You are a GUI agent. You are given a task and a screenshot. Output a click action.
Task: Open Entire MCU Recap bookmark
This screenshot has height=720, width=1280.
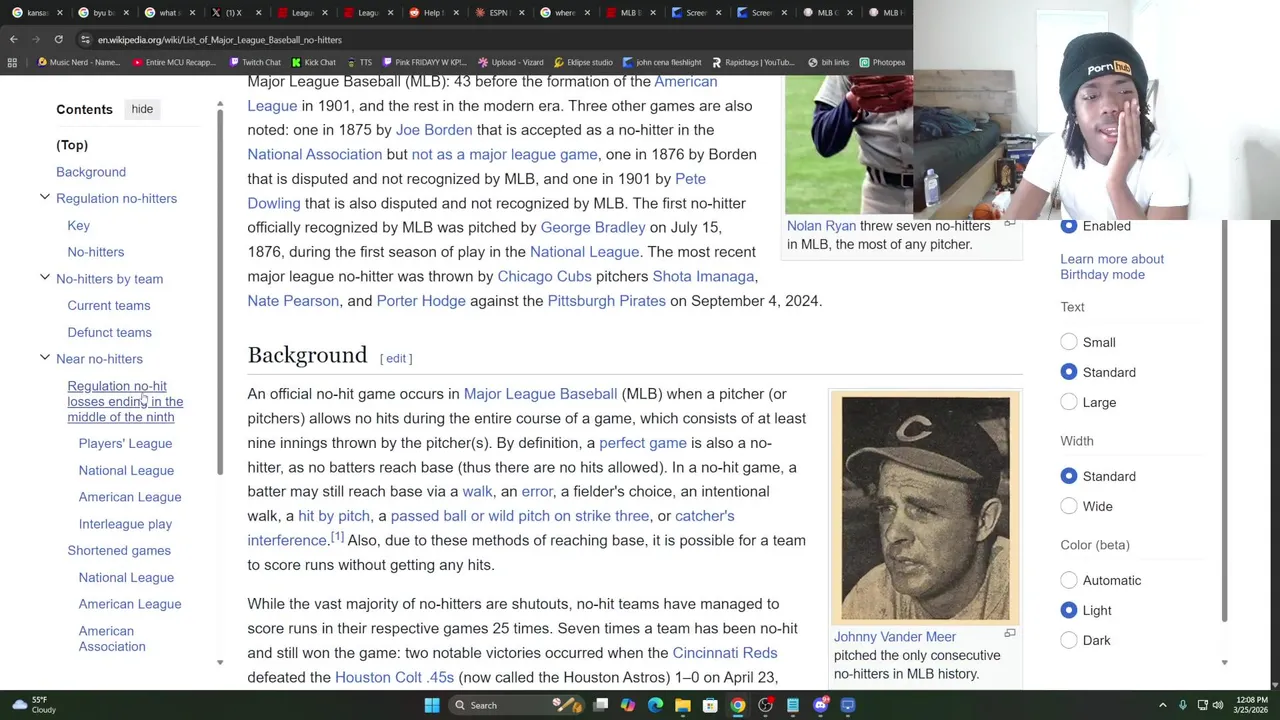pos(174,62)
